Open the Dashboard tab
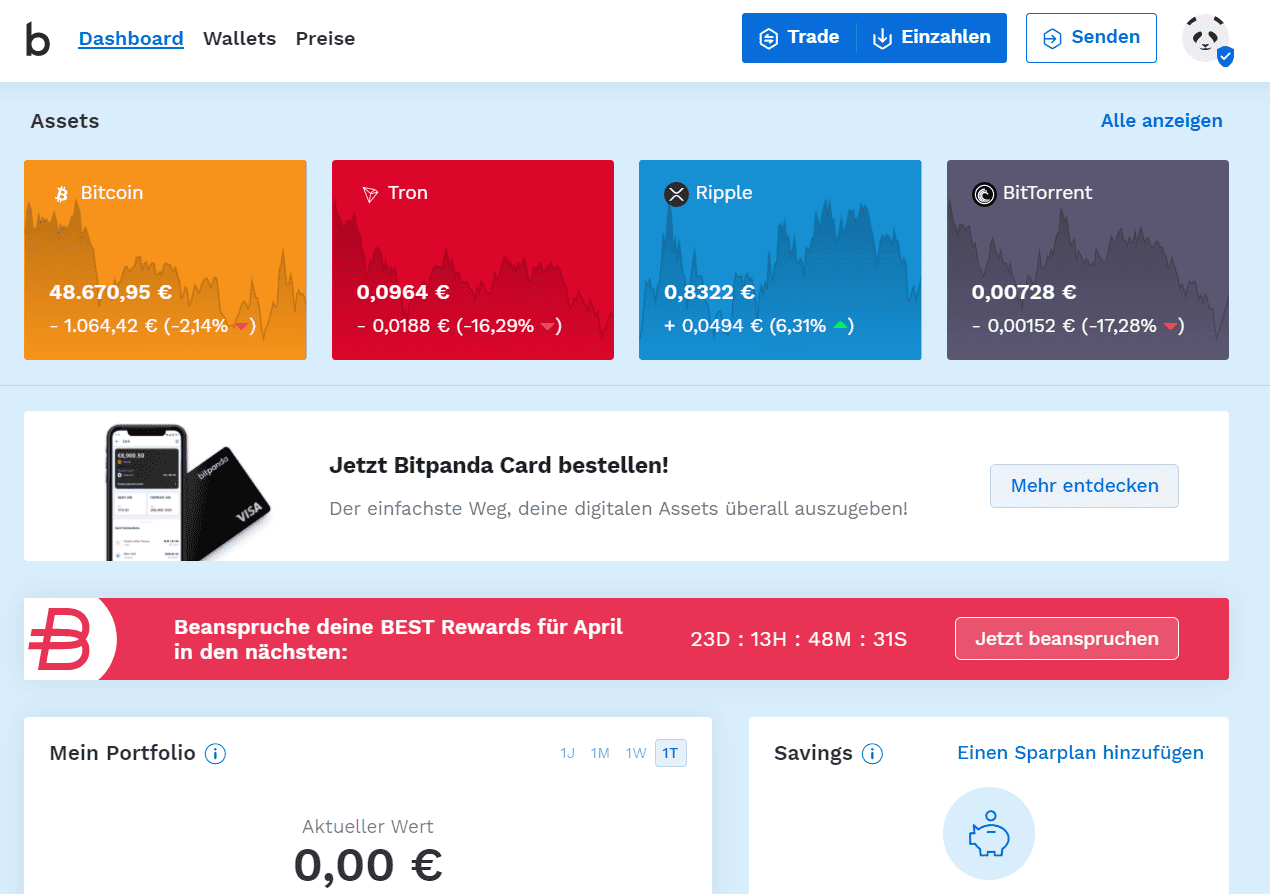The height and width of the screenshot is (894, 1270). (131, 39)
